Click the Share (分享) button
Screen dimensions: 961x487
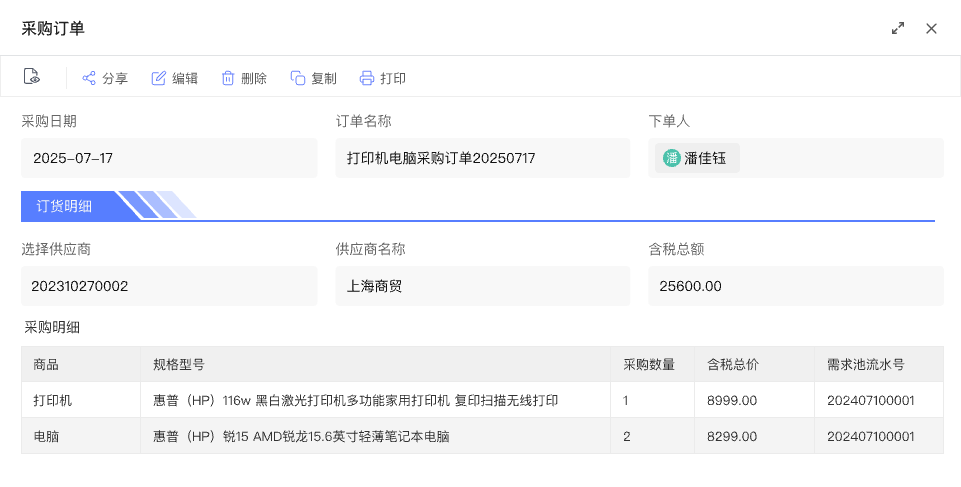[105, 78]
